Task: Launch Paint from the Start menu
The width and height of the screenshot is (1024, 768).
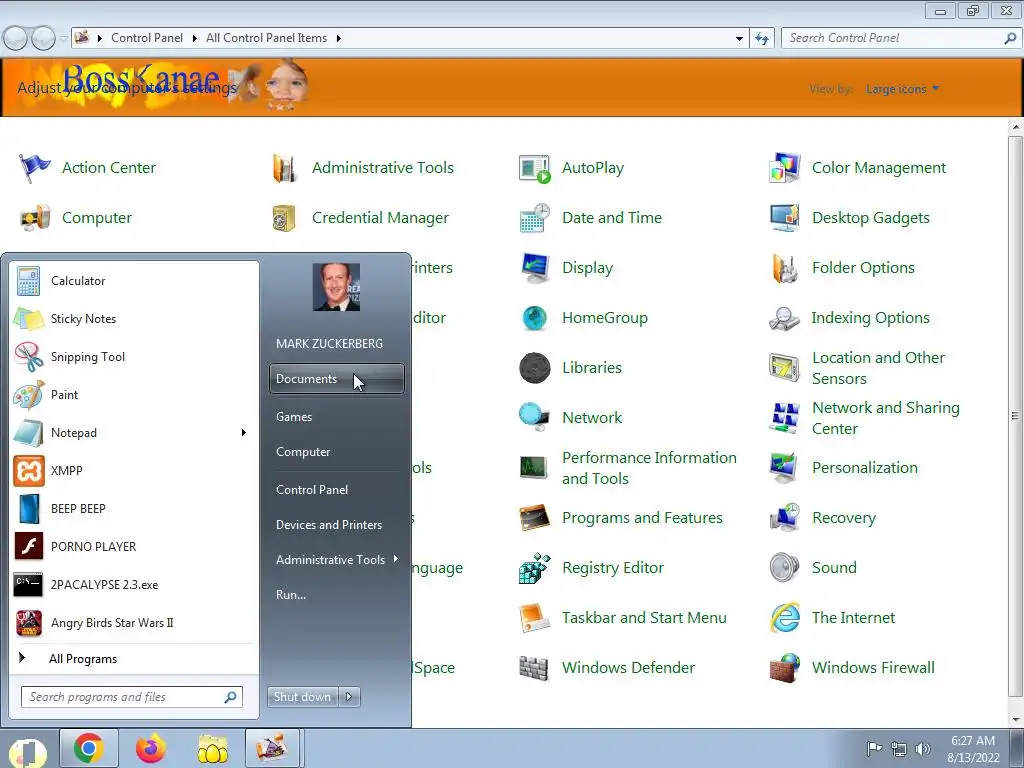Action: tap(135, 394)
